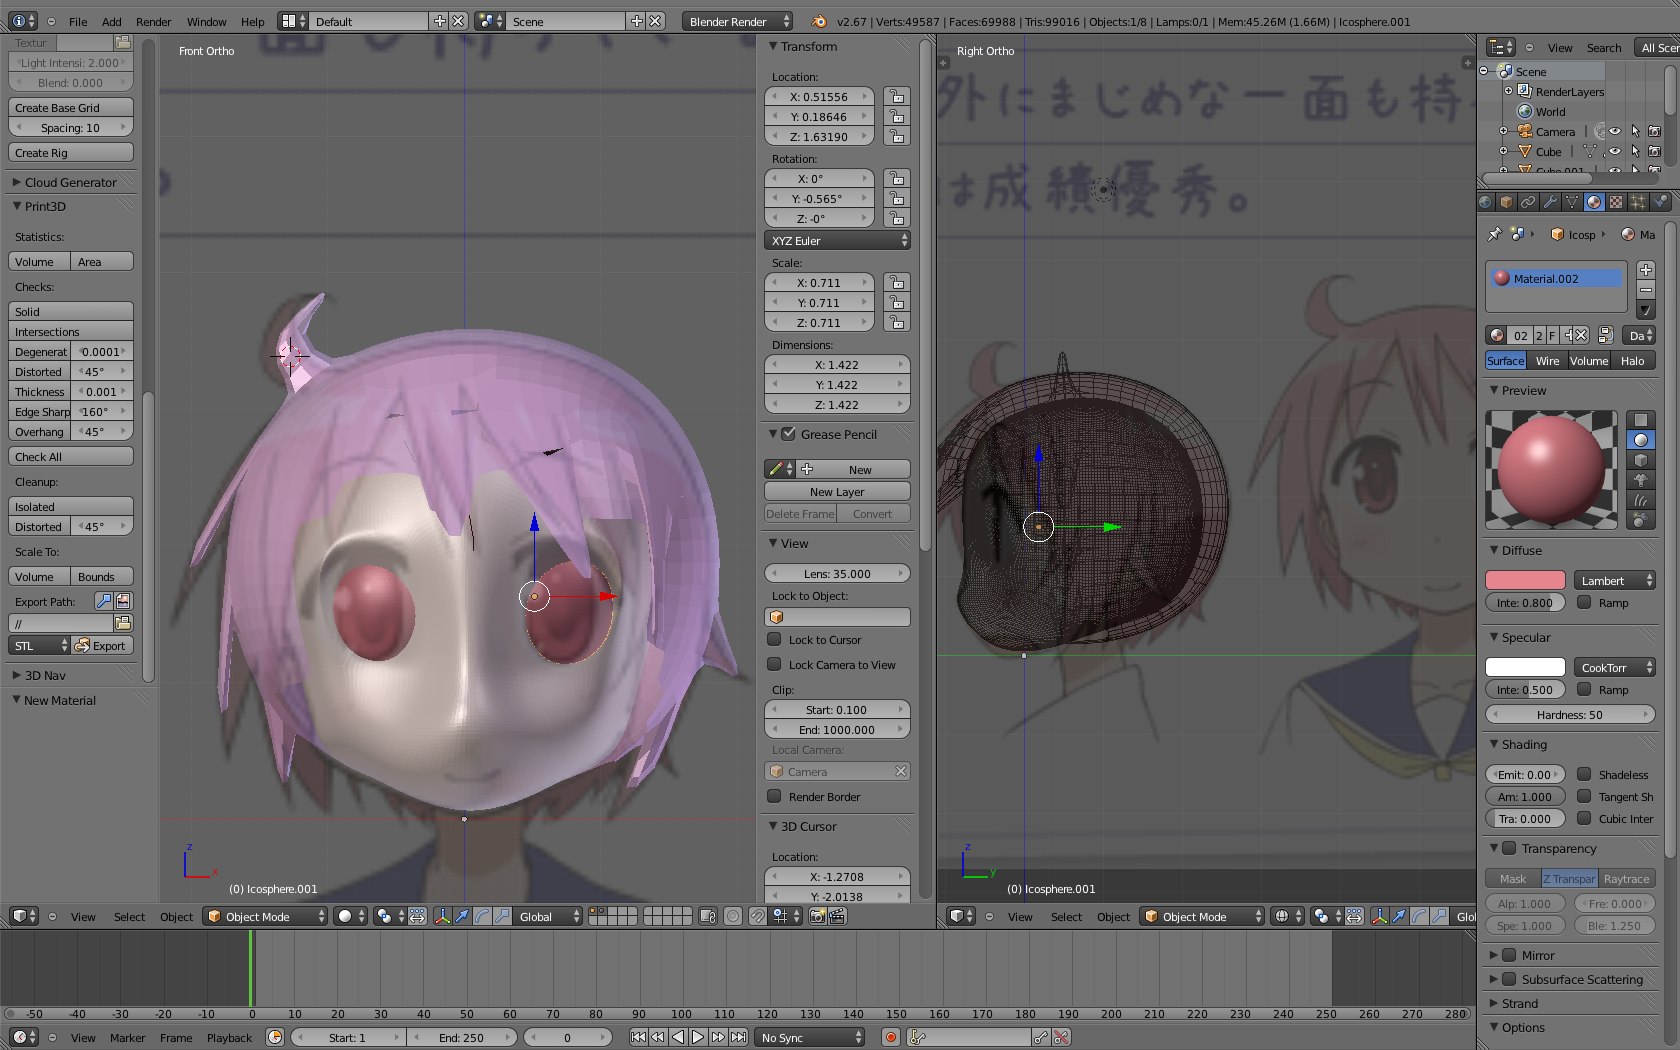Image resolution: width=1680 pixels, height=1050 pixels.
Task: Enable Lock to Cursor checkbox
Action: click(774, 639)
